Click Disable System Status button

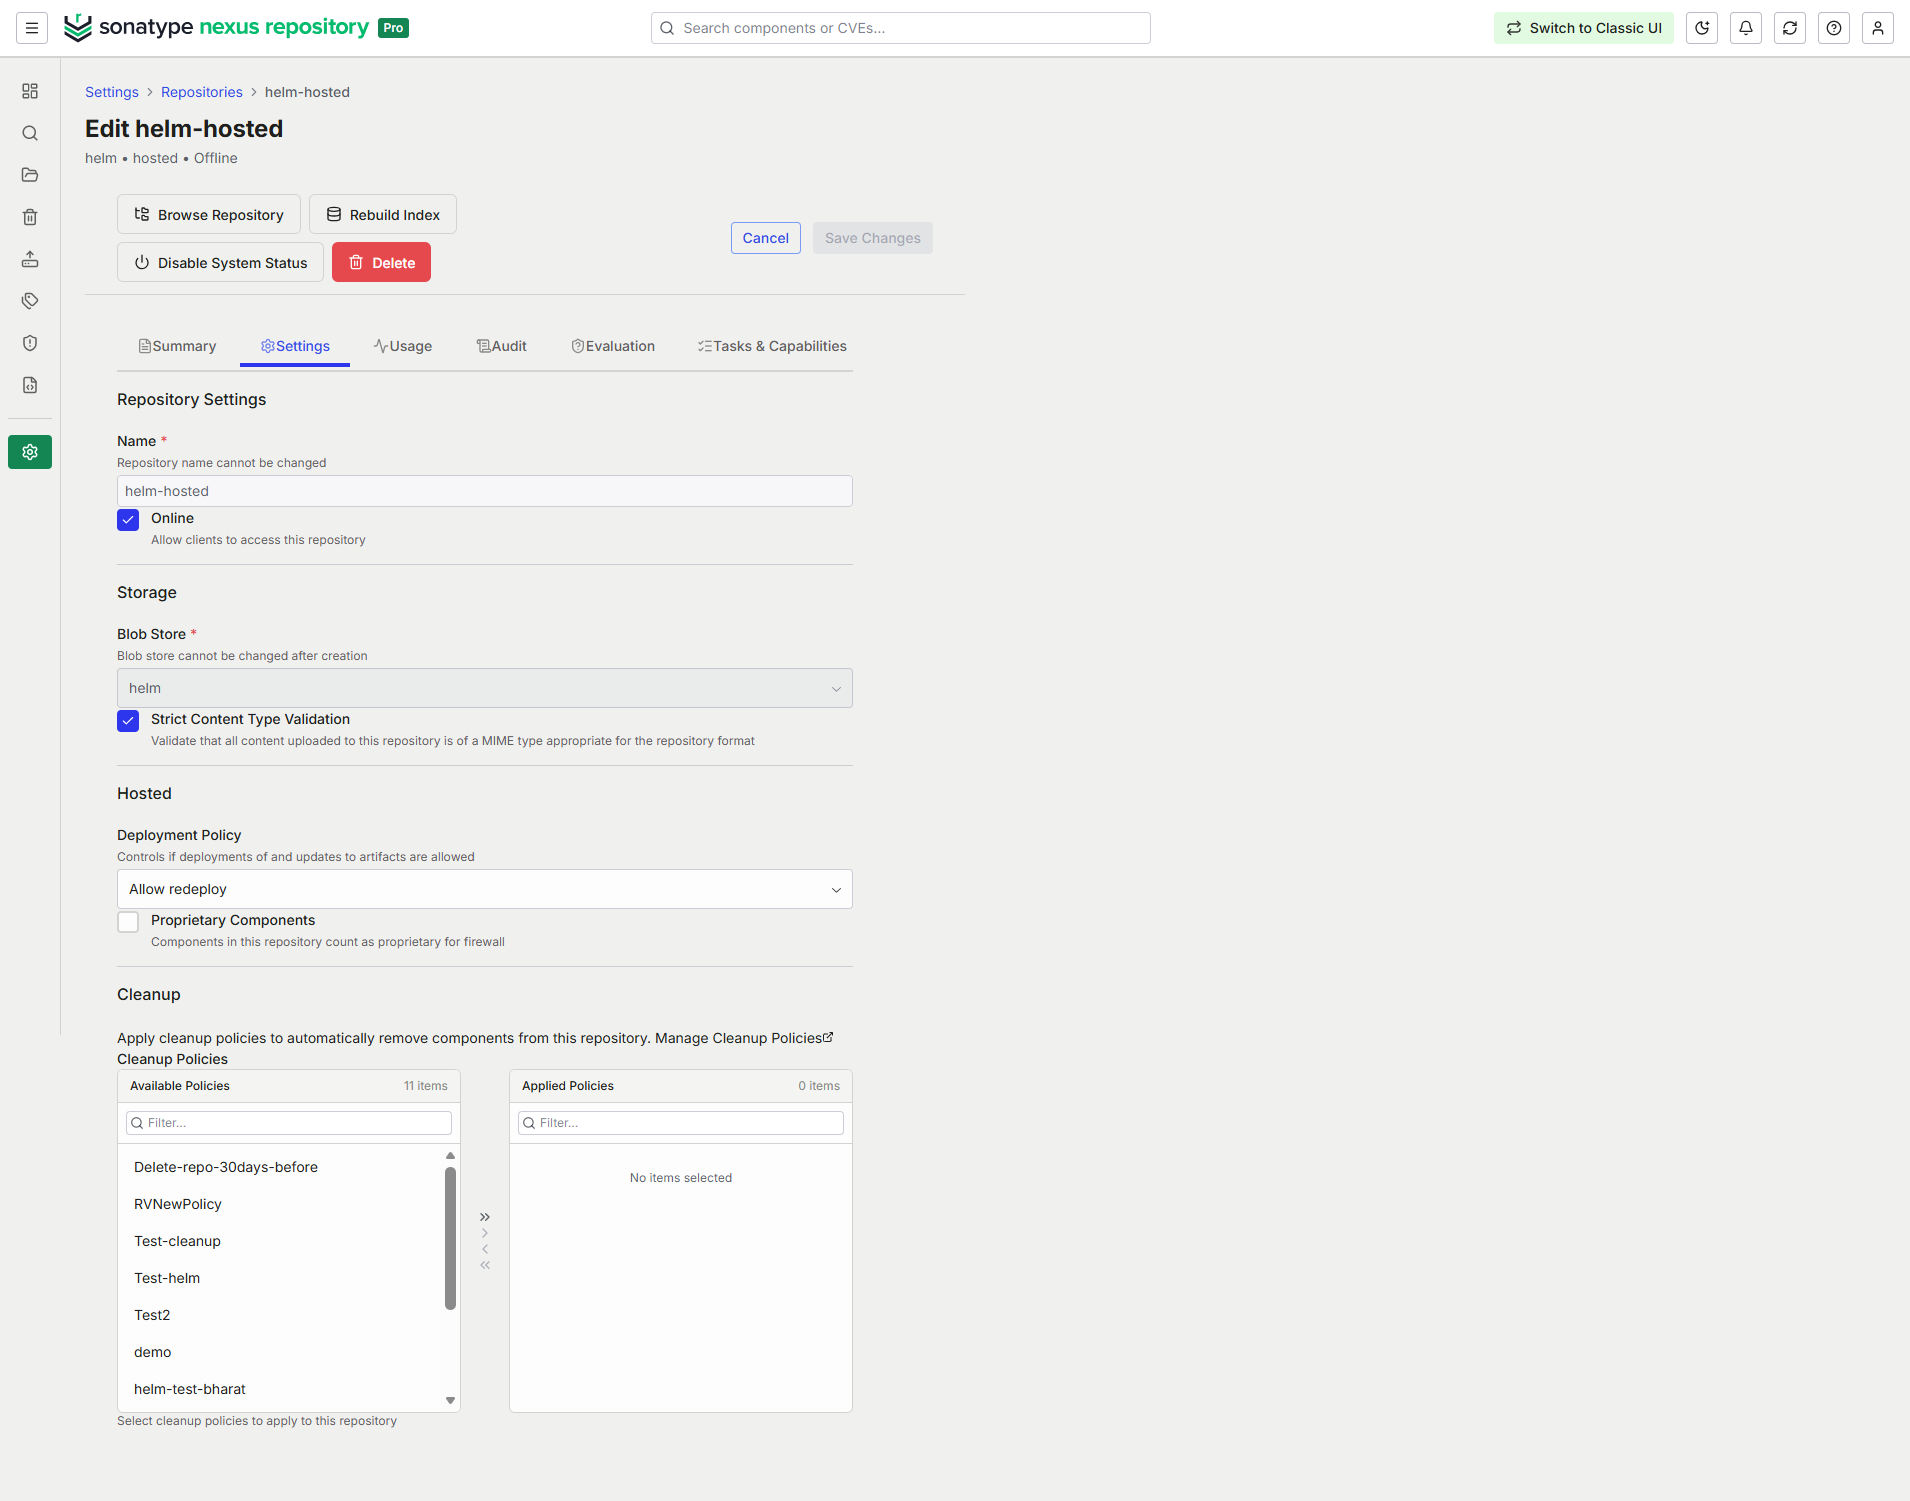(x=220, y=262)
